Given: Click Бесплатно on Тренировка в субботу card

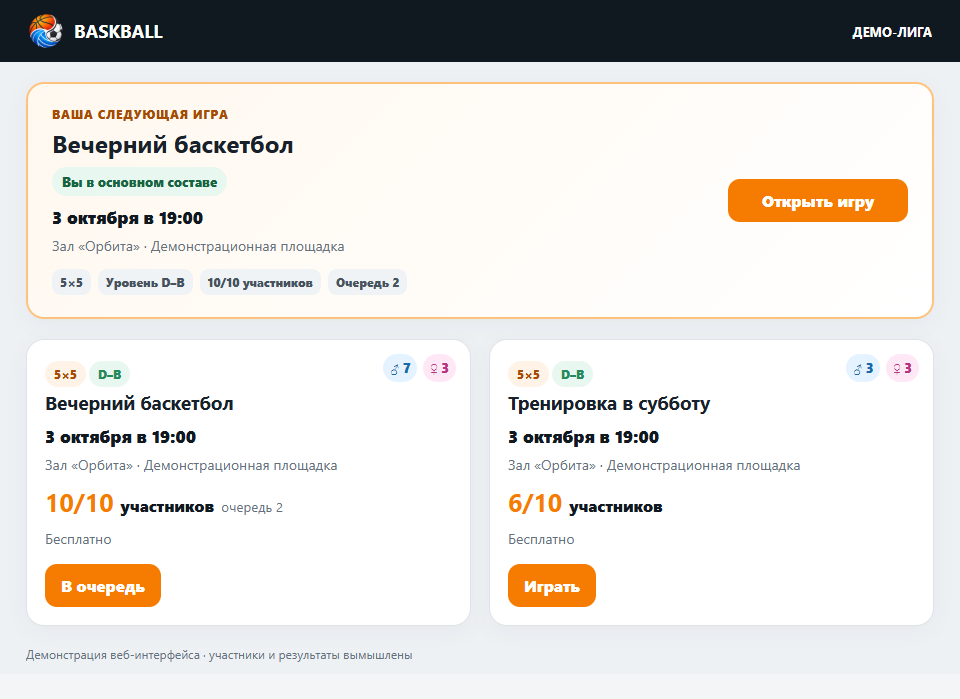Looking at the screenshot, I should (541, 539).
